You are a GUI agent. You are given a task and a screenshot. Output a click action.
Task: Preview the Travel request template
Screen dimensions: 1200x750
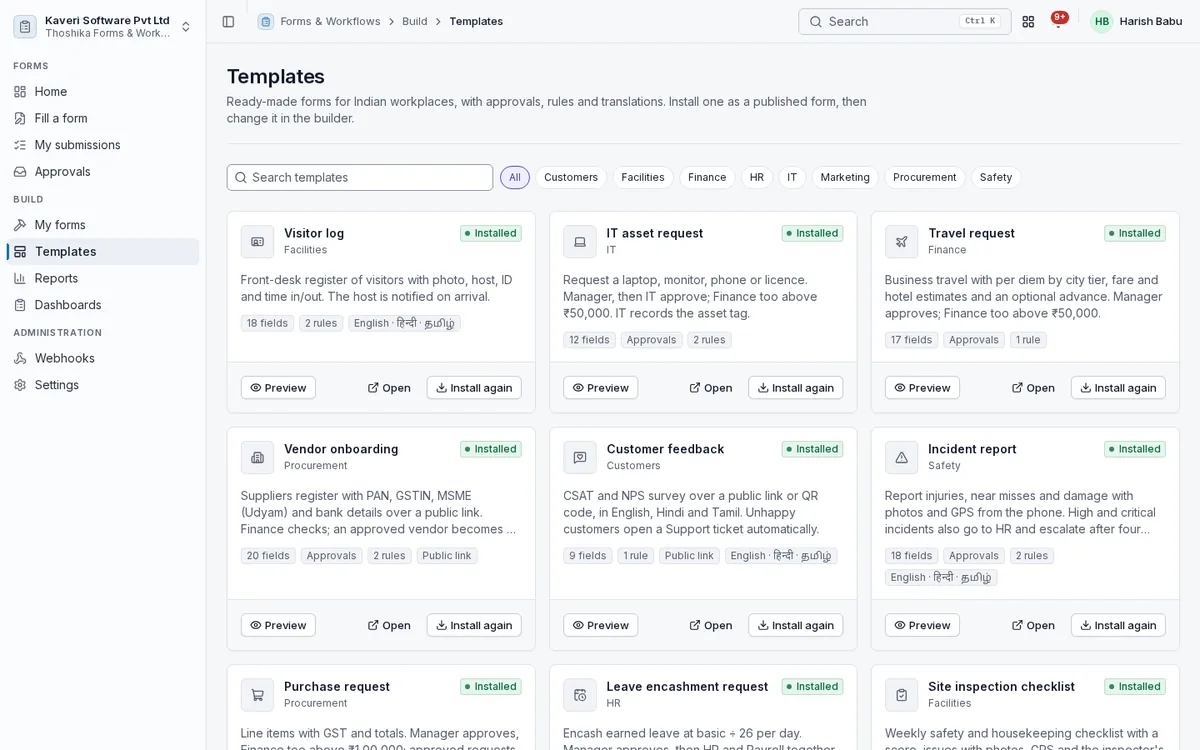tap(922, 388)
